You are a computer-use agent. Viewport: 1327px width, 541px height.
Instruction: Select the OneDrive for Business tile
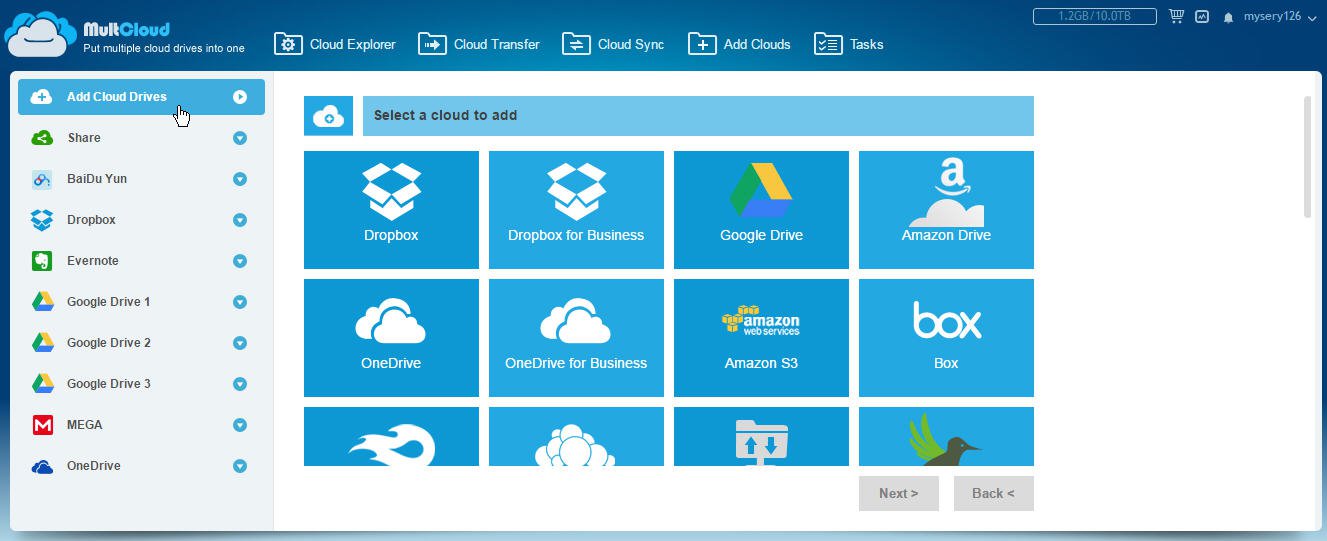click(x=576, y=338)
